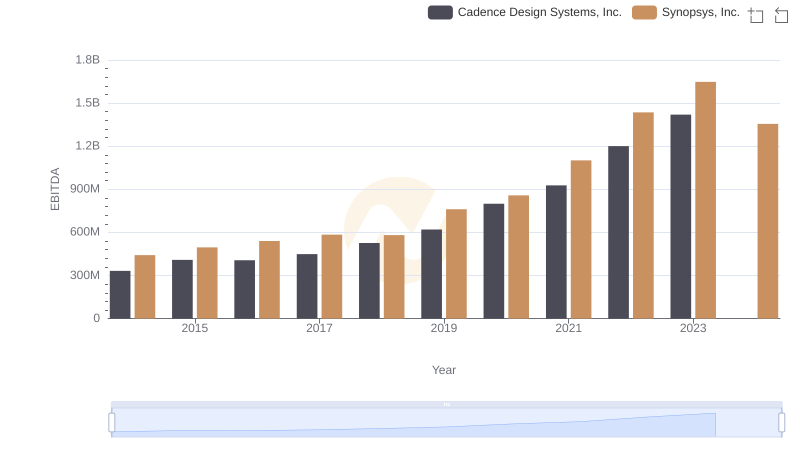Viewport: 800px width, 461px height.
Task: Click the data zoom slider top grip
Action: point(446,404)
